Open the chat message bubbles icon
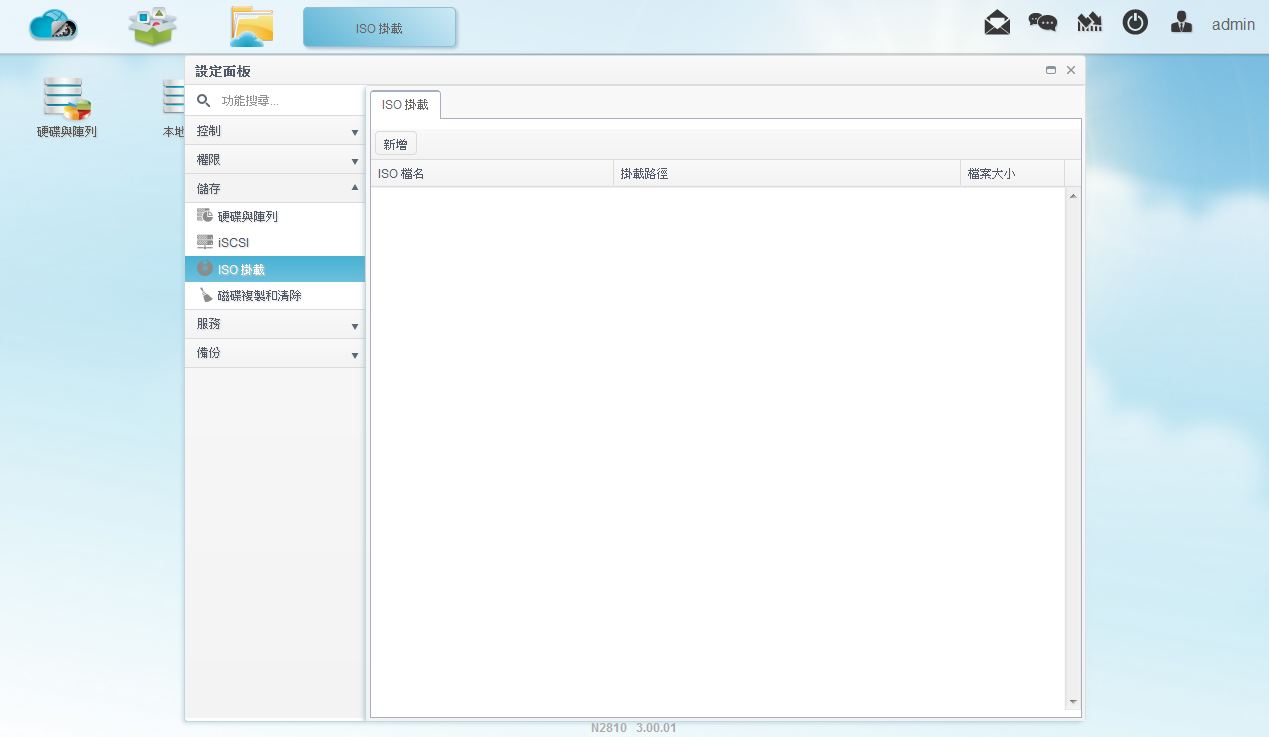 coord(1043,23)
